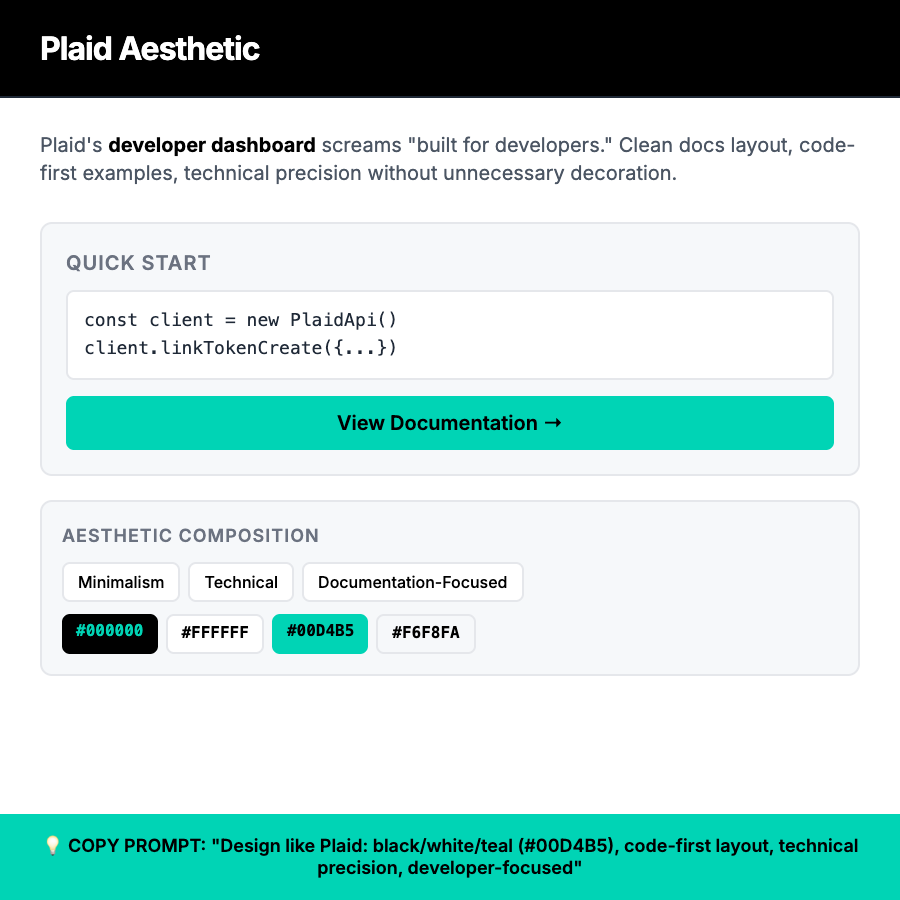Click the teal COPY PROMPT banner
The width and height of the screenshot is (900, 900).
click(449, 856)
